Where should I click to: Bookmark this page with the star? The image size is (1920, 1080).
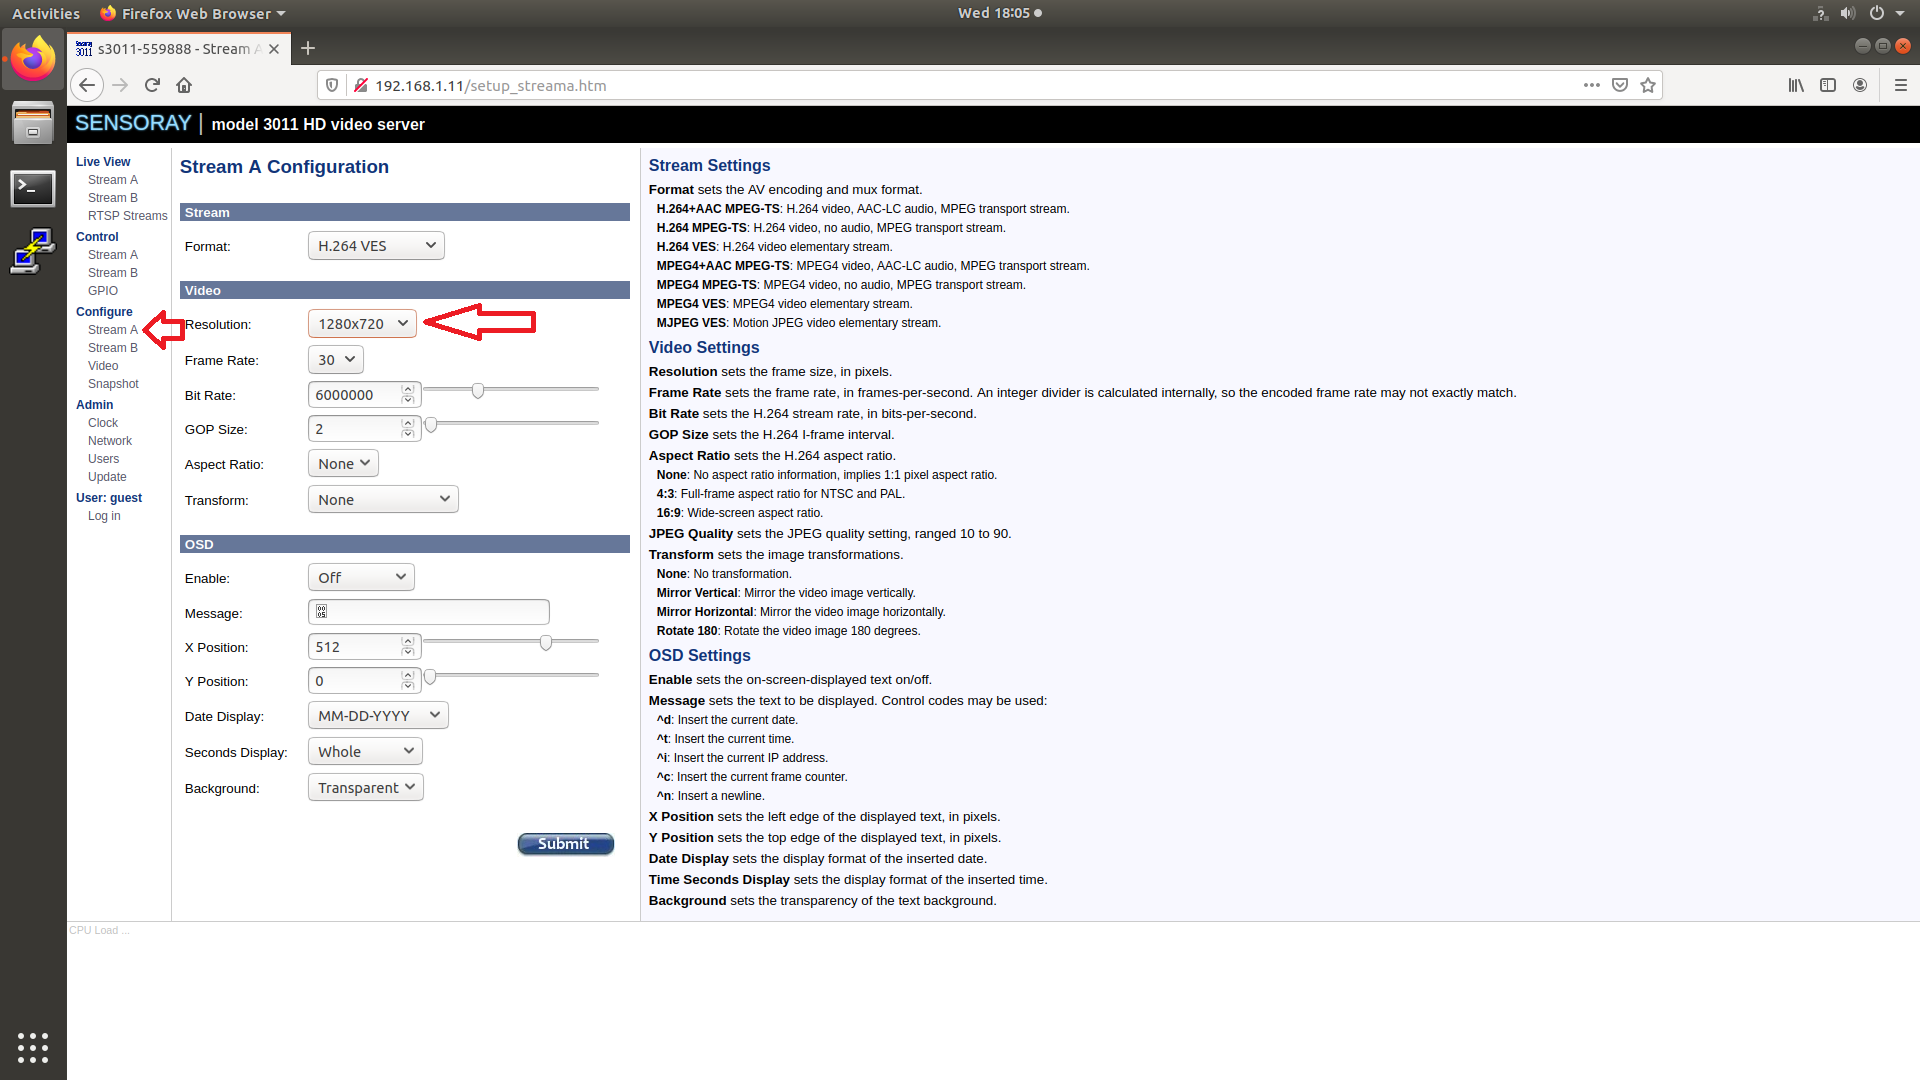[x=1648, y=85]
